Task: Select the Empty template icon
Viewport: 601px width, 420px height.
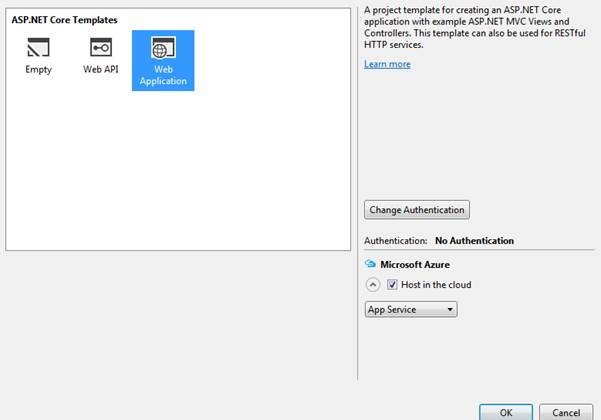Action: point(38,48)
